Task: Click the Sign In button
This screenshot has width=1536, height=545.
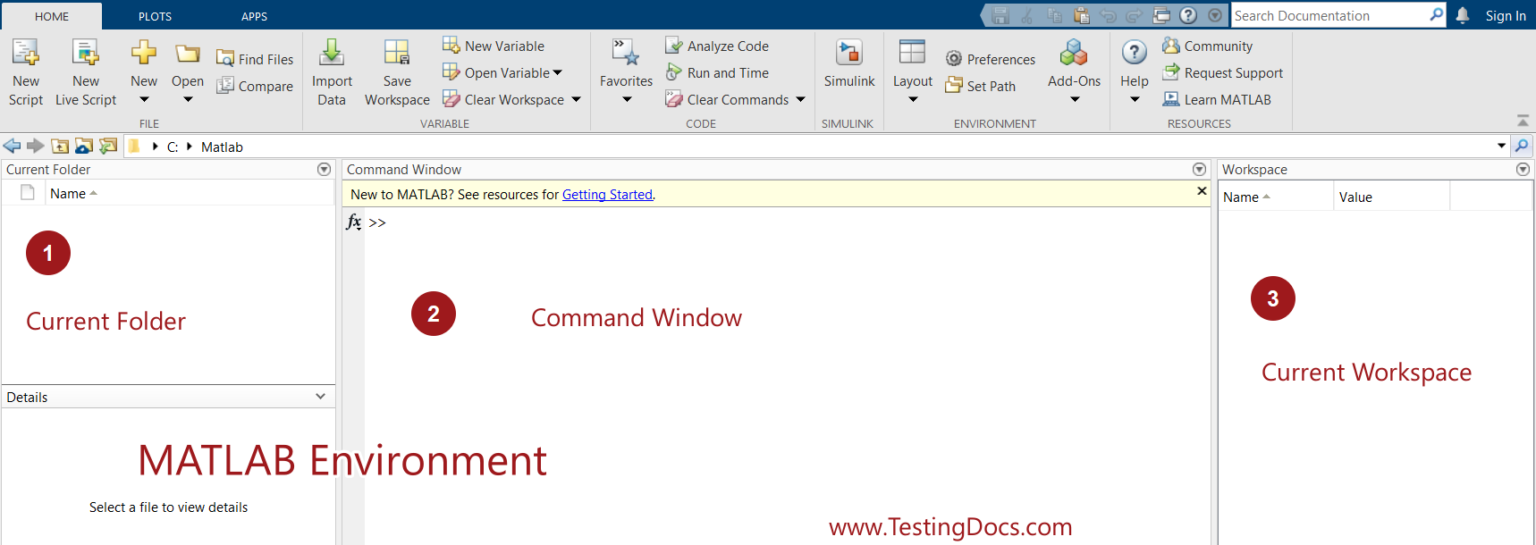Action: tap(1505, 16)
